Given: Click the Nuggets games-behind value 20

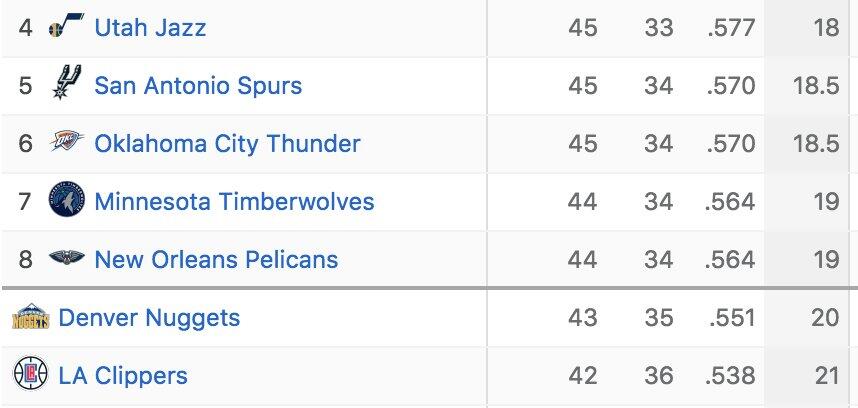Looking at the screenshot, I should [x=825, y=318].
